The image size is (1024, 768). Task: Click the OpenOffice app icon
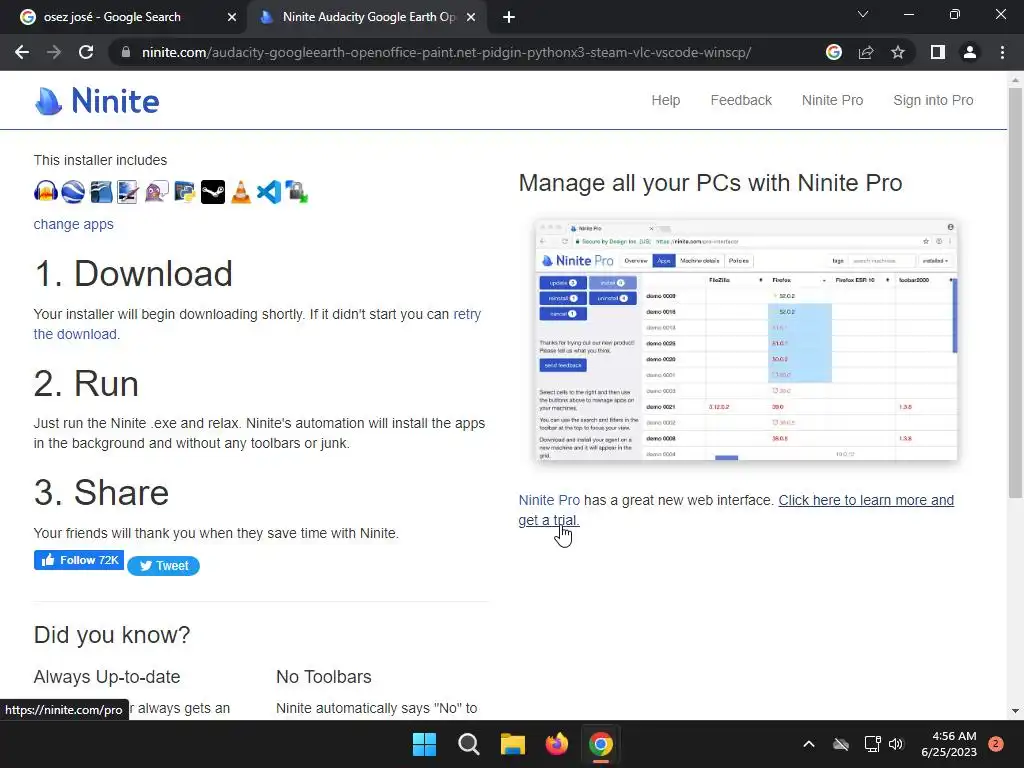101,192
